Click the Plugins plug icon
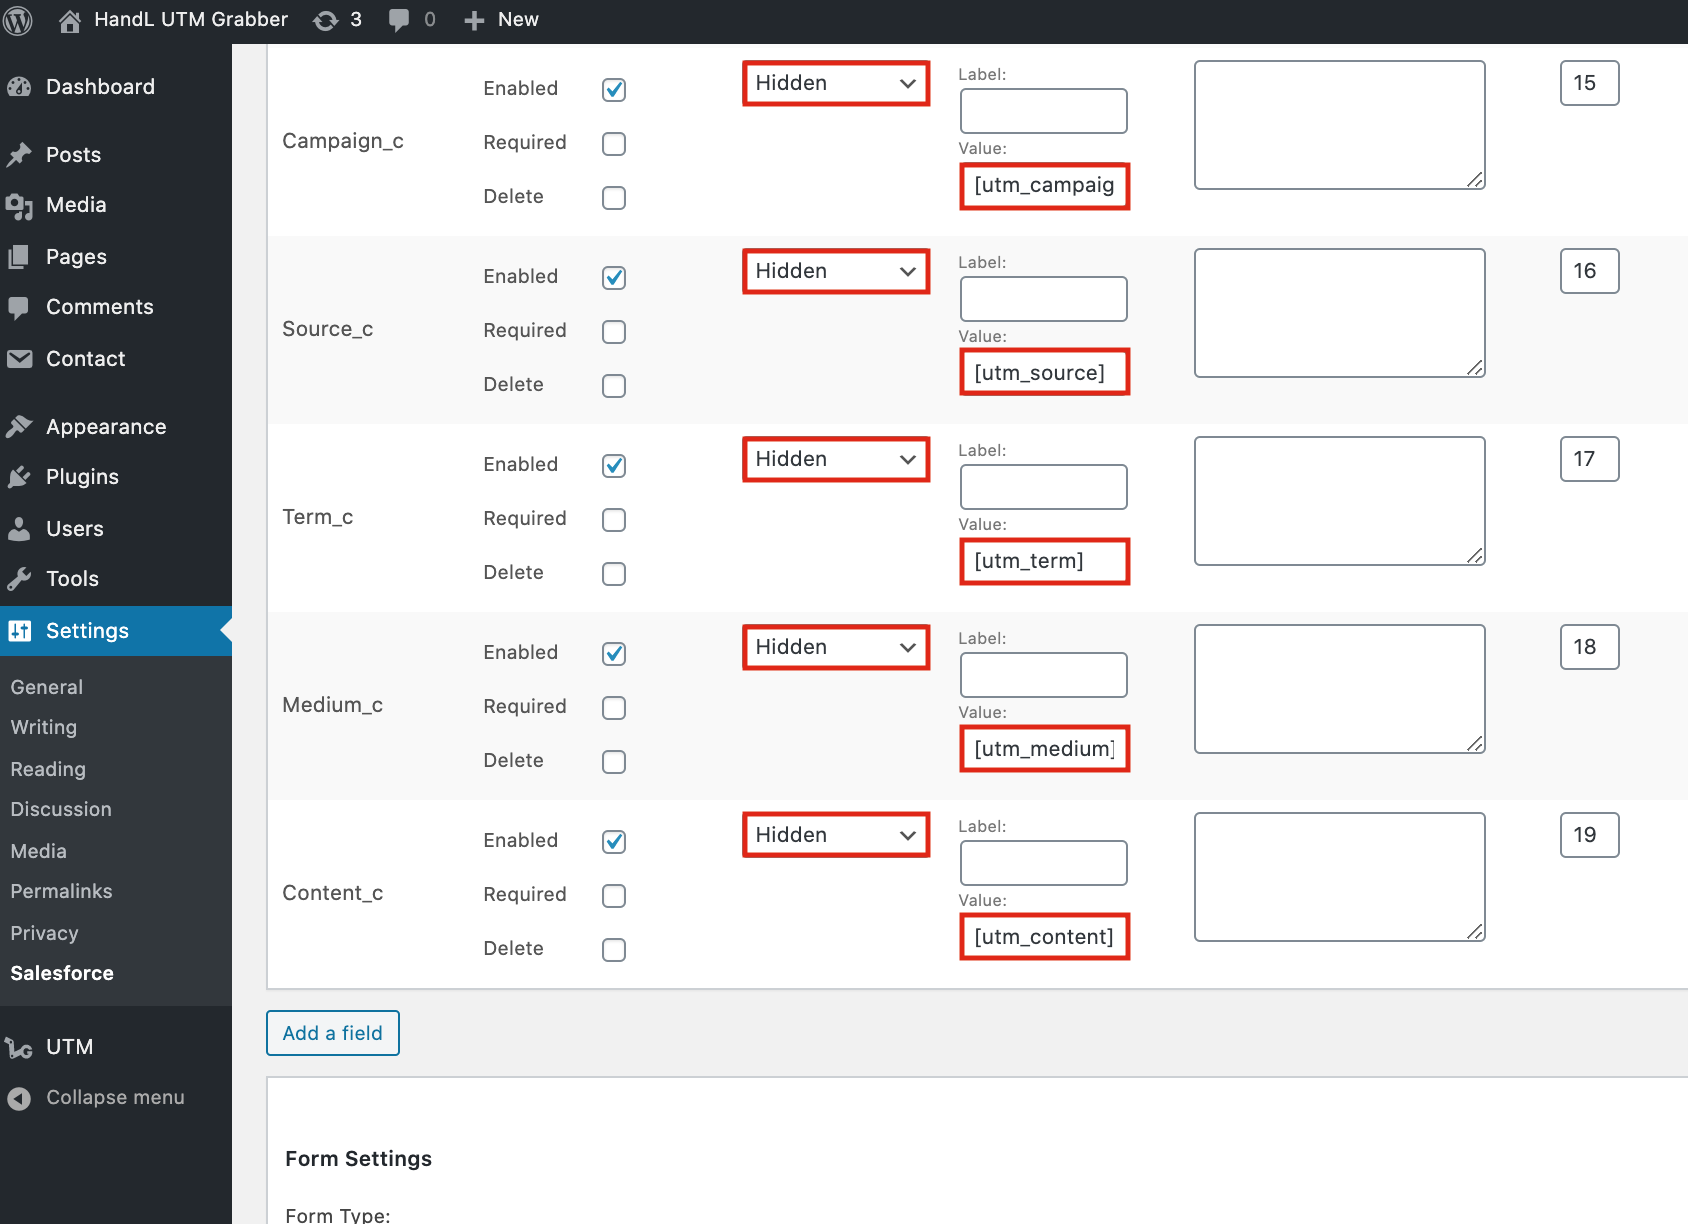Viewport: 1688px width, 1224px height. coord(19,477)
